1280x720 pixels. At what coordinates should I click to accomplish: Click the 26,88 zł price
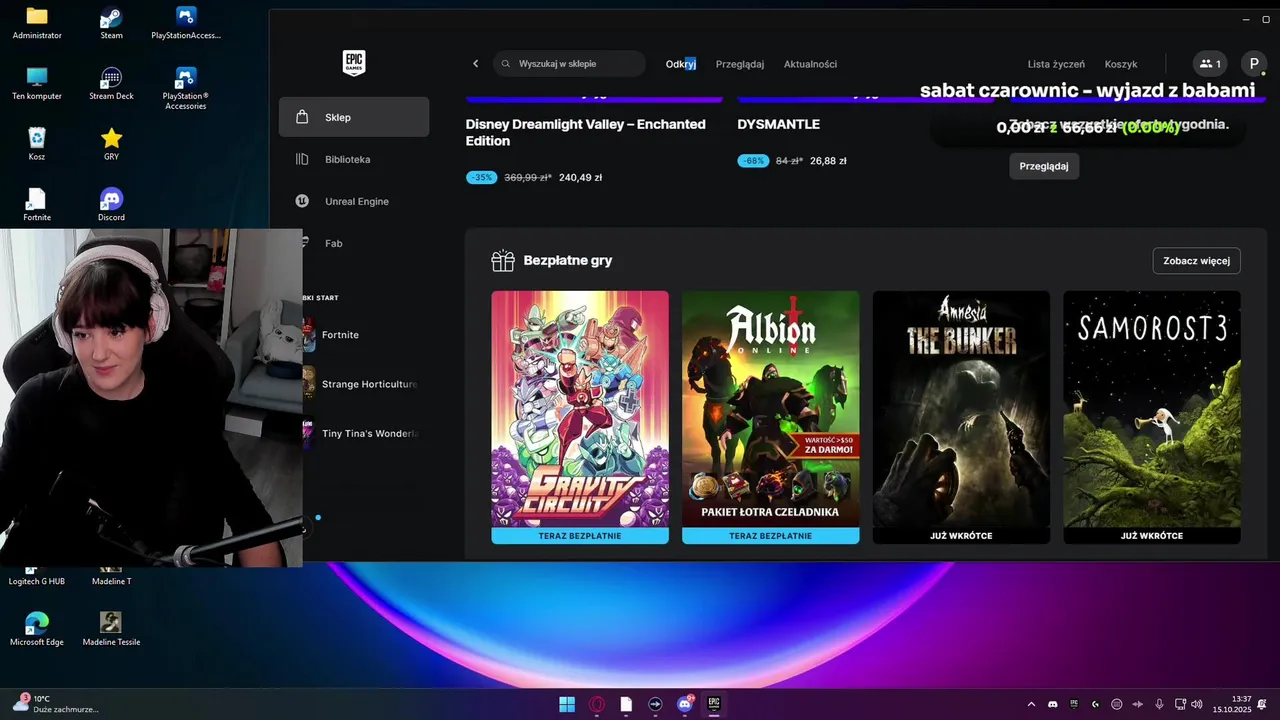[x=828, y=161]
